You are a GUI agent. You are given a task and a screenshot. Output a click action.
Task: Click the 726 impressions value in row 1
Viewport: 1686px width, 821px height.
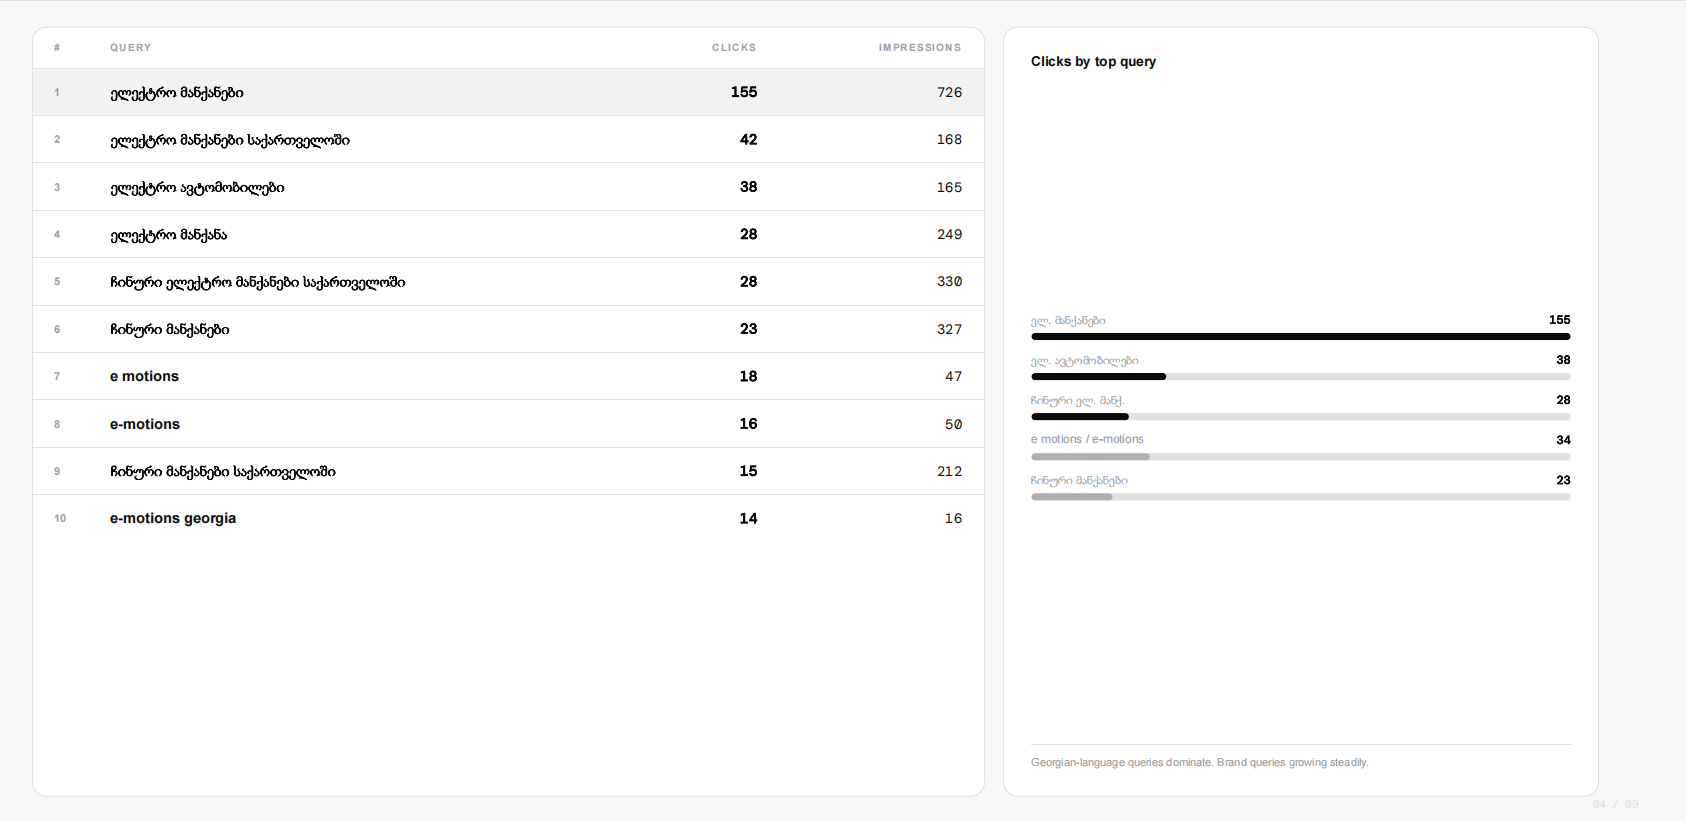949,92
